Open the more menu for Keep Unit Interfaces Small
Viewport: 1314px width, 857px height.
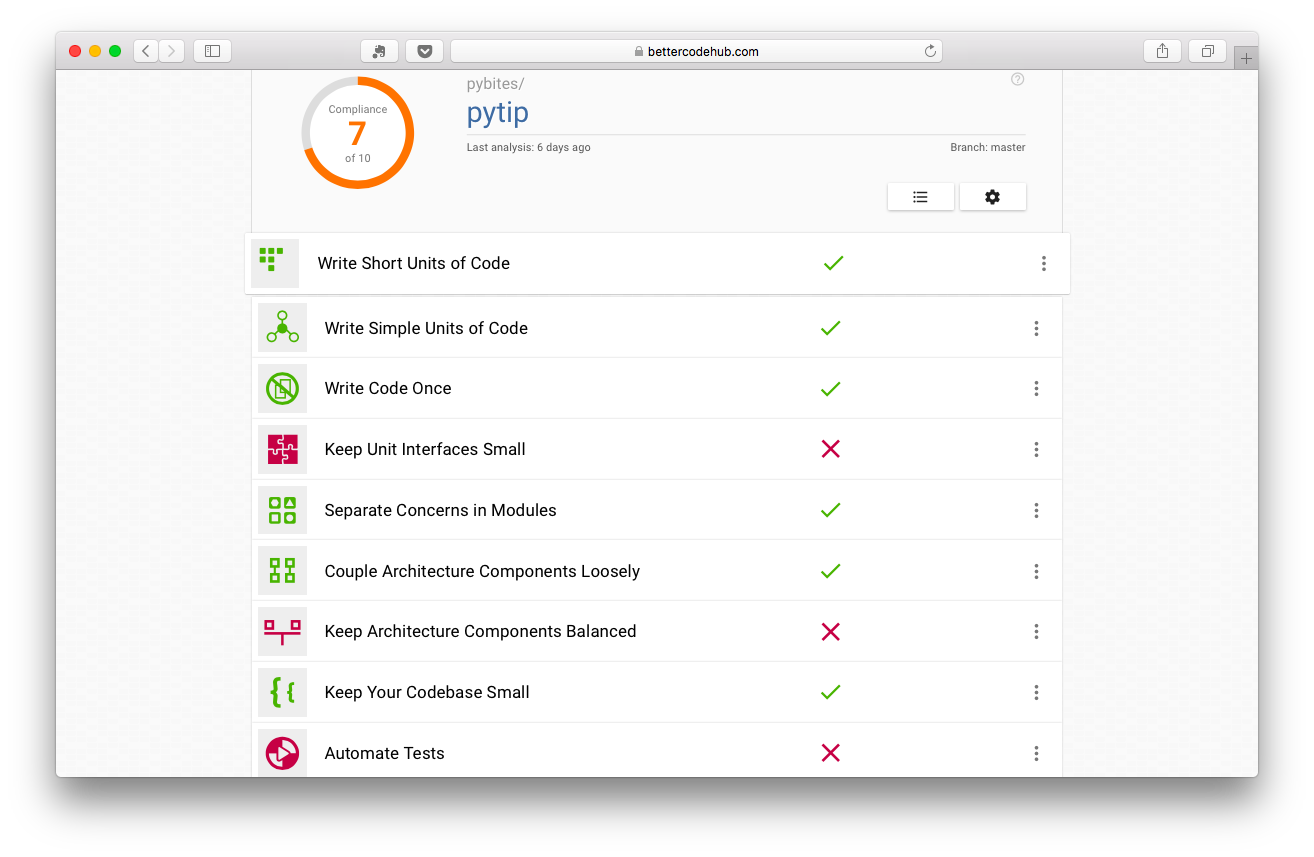pyautogui.click(x=1036, y=449)
